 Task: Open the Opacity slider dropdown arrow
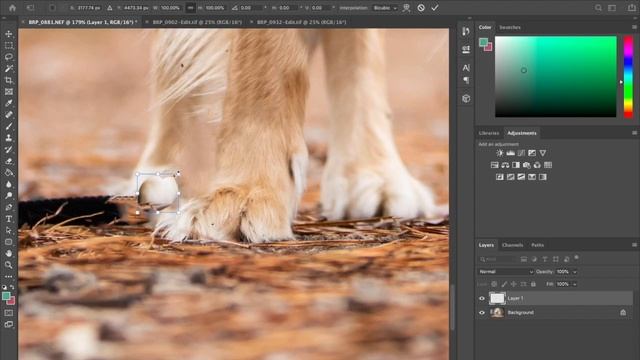tap(575, 272)
